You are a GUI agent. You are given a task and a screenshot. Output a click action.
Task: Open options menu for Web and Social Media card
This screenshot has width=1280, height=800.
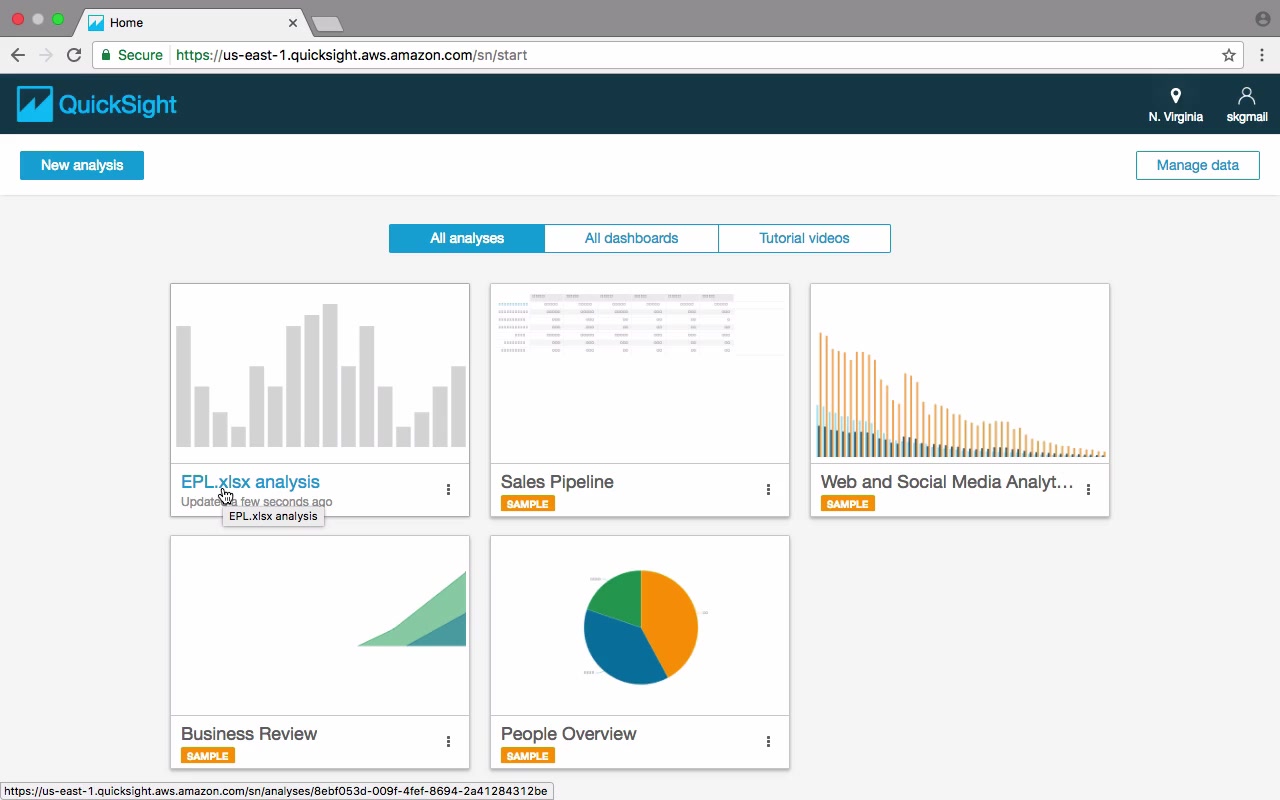click(1088, 489)
